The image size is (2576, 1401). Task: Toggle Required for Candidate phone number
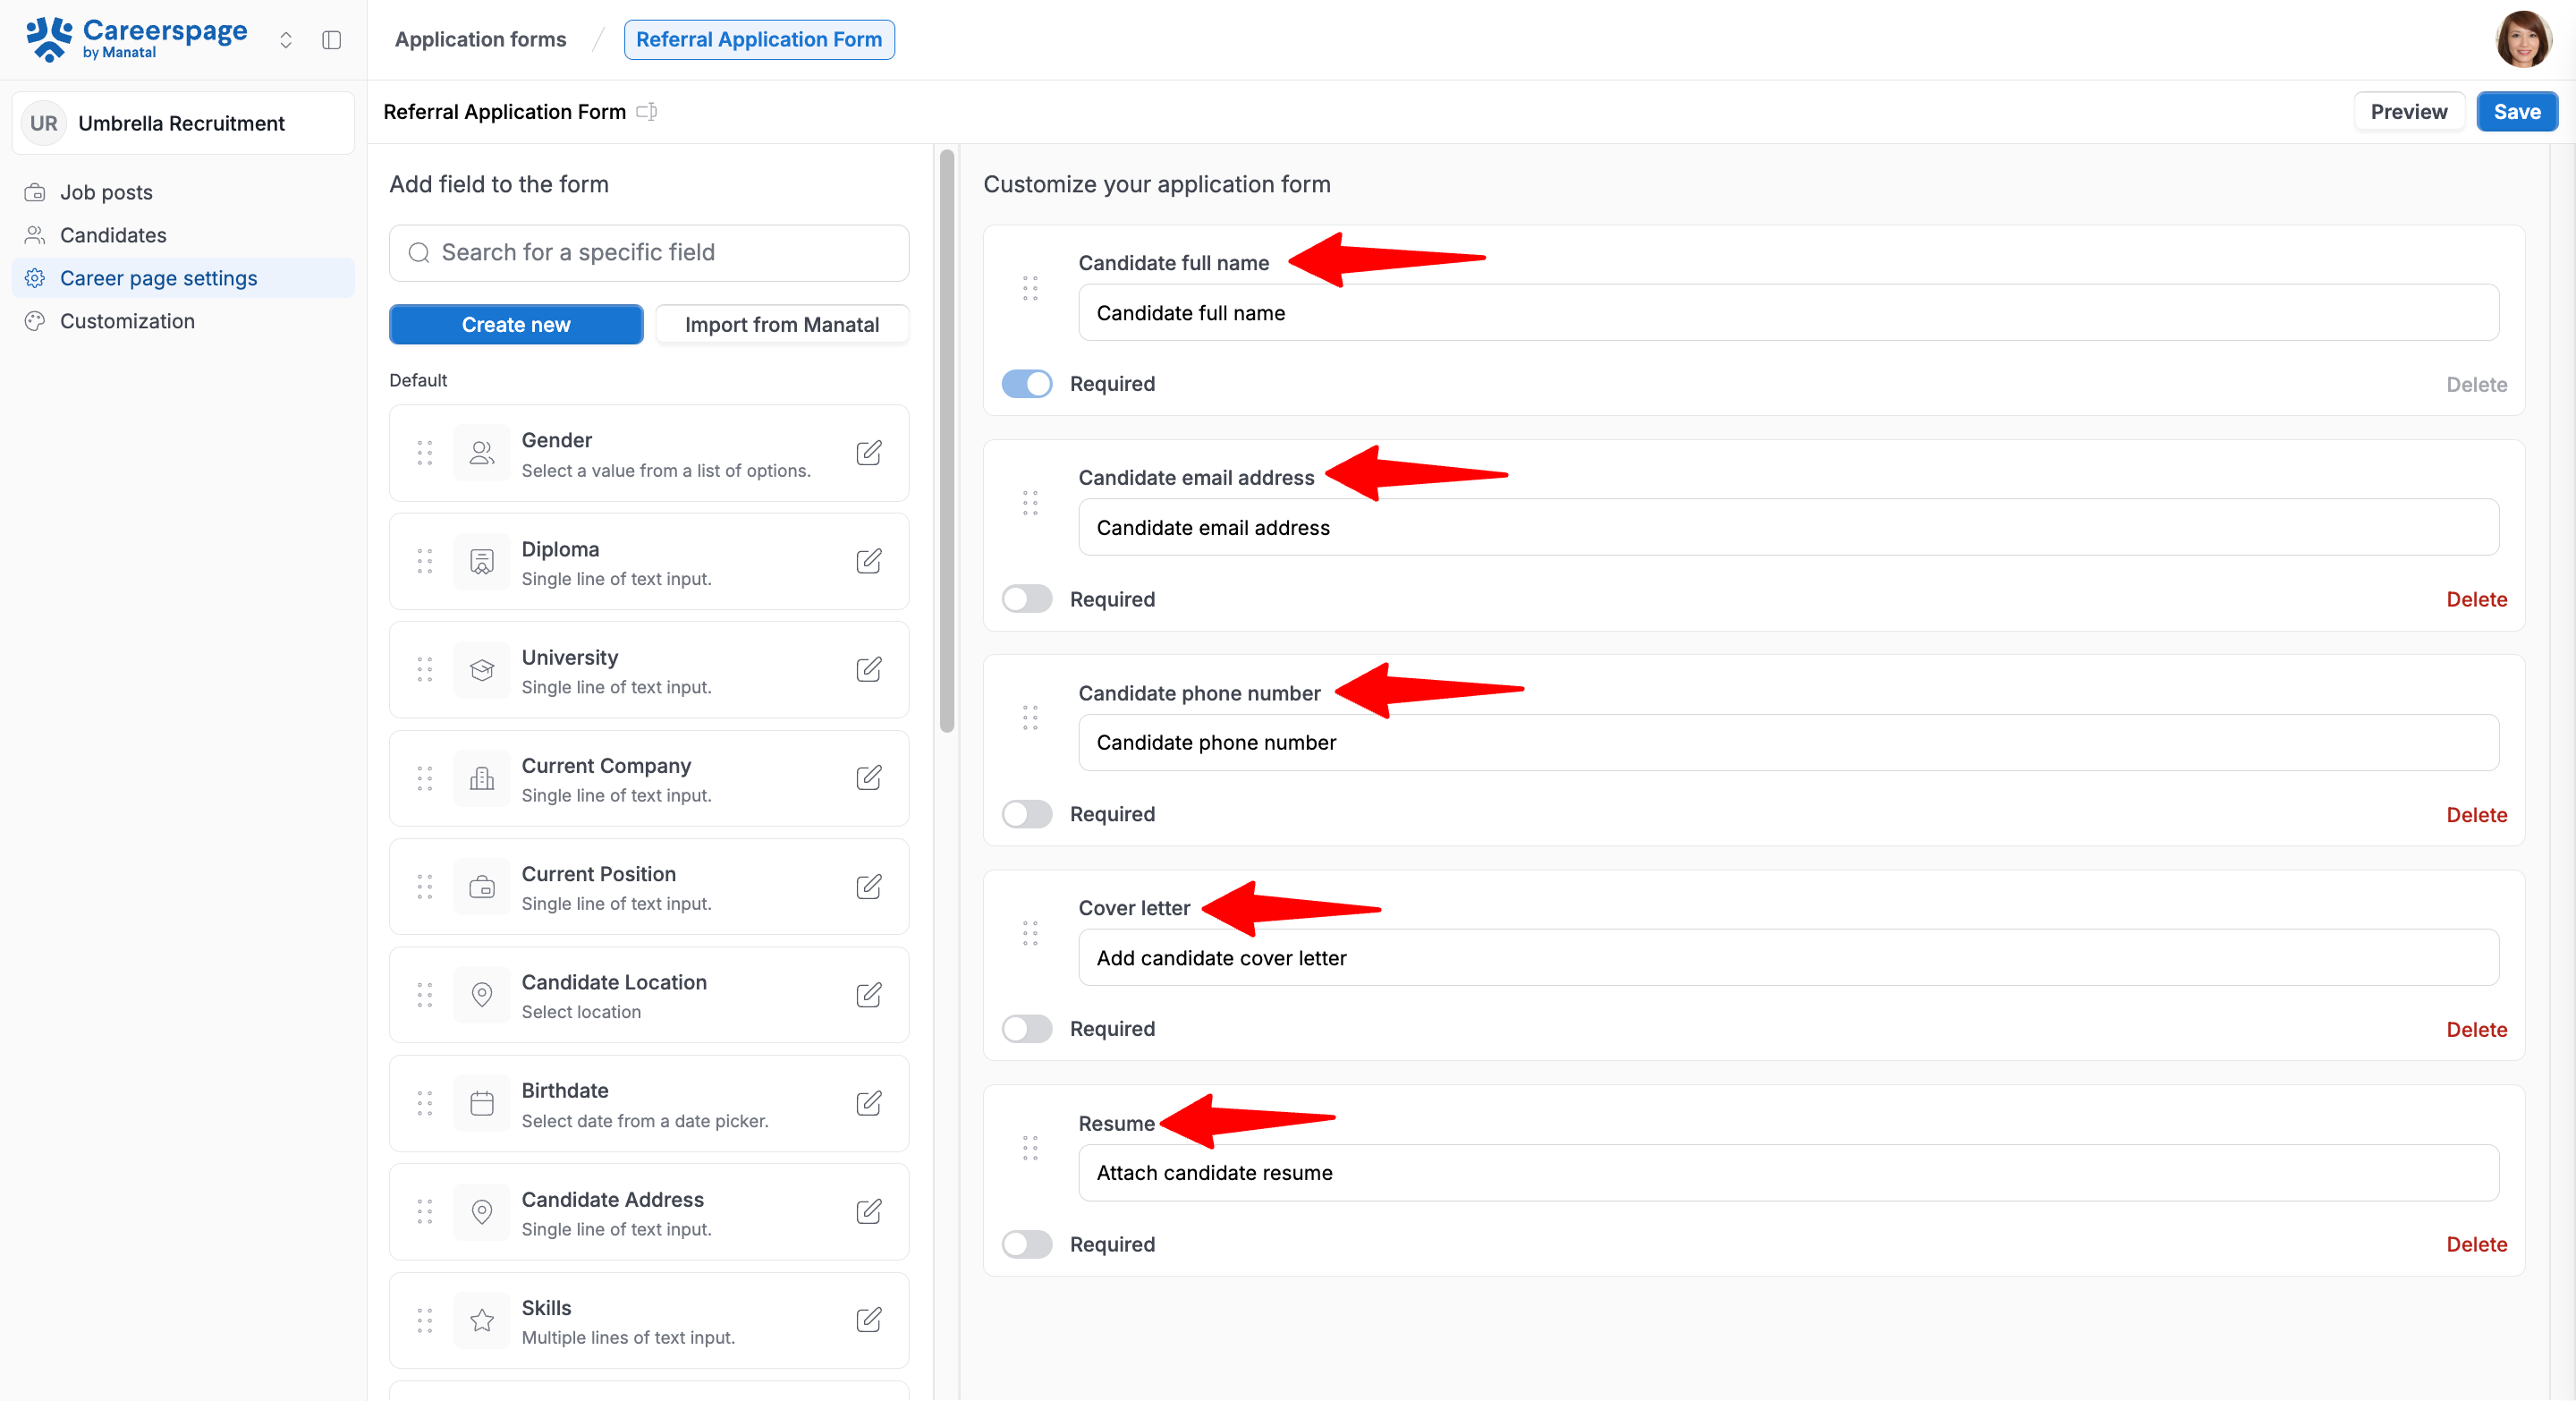point(1027,814)
